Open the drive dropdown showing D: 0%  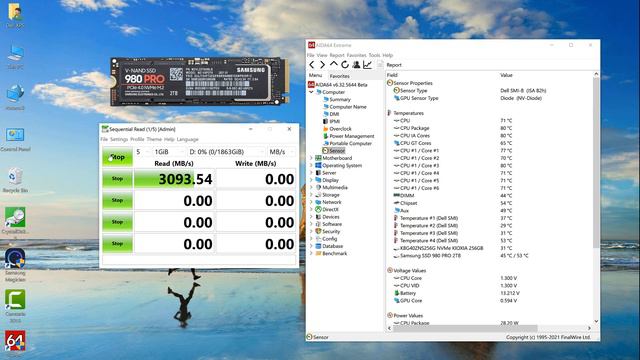pos(226,152)
